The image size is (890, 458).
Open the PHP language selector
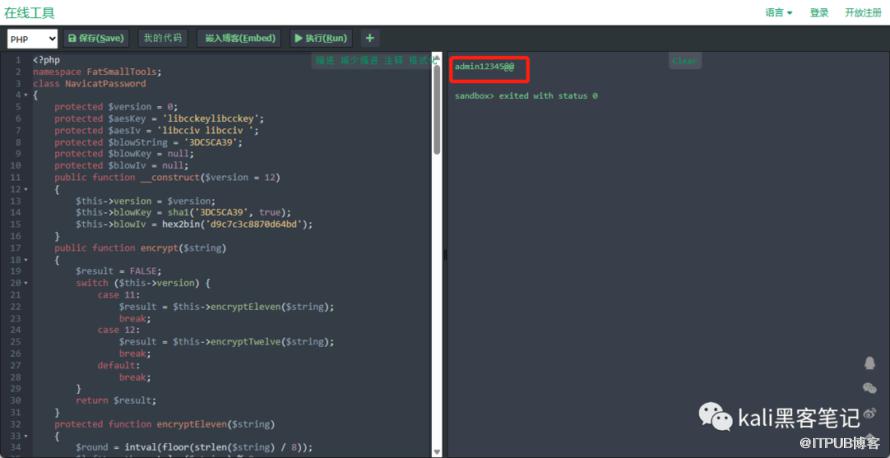click(32, 39)
